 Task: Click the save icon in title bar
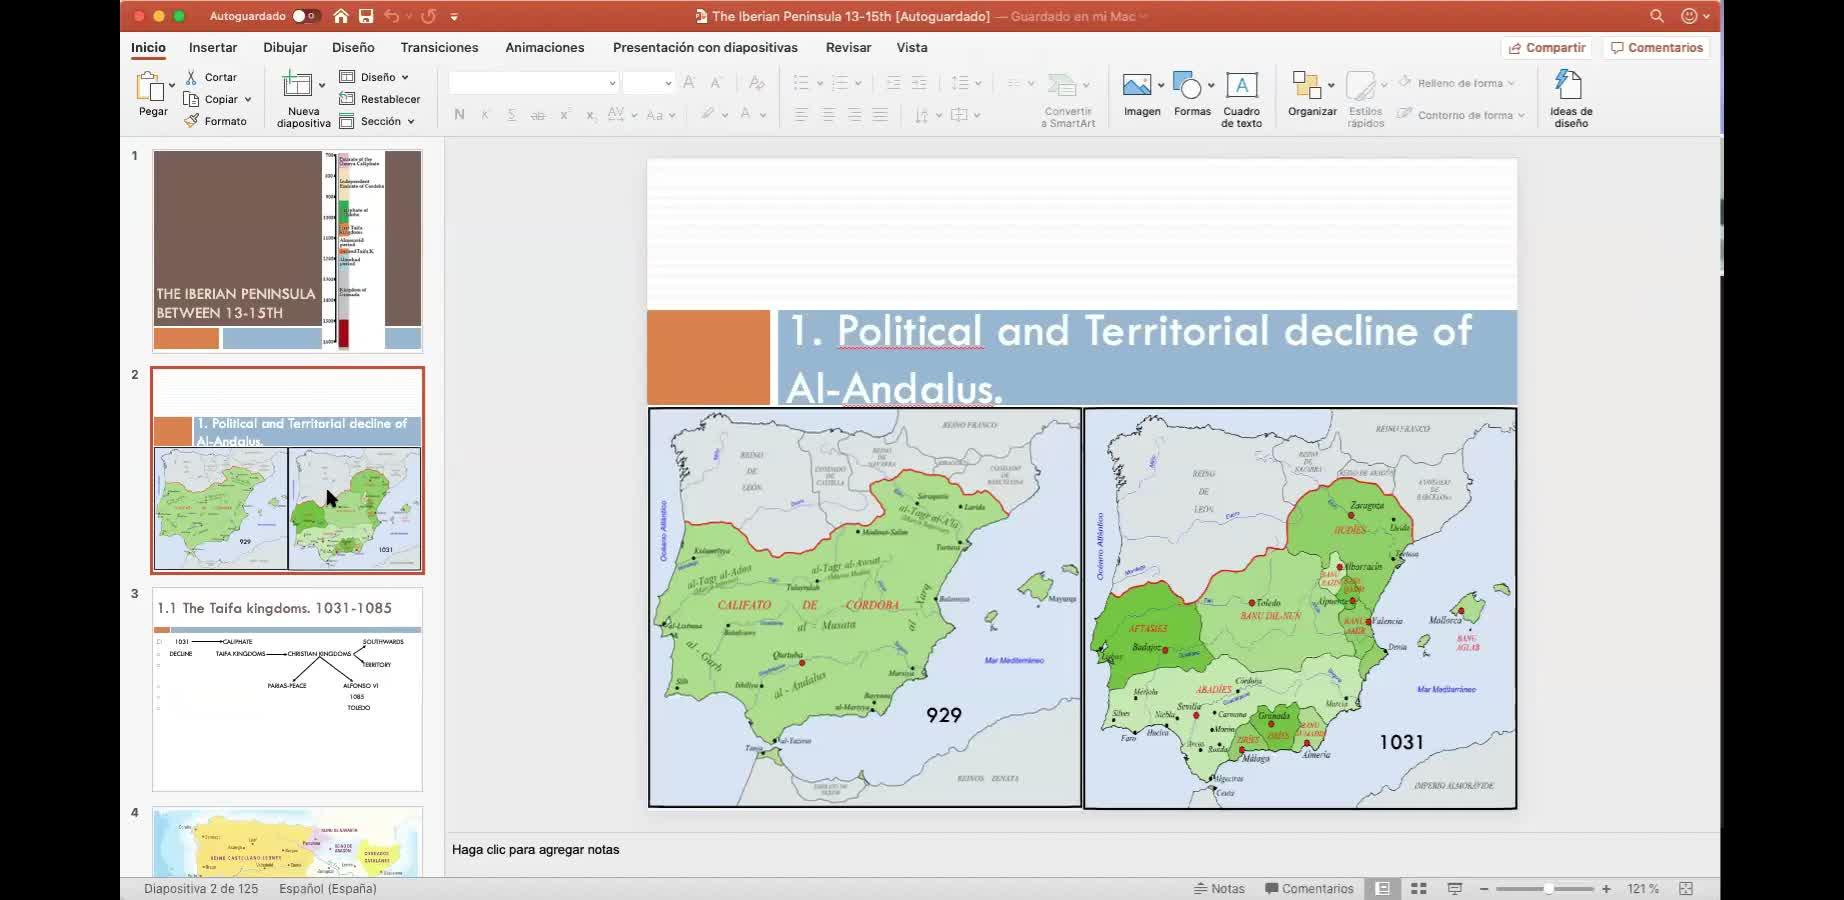click(x=366, y=16)
